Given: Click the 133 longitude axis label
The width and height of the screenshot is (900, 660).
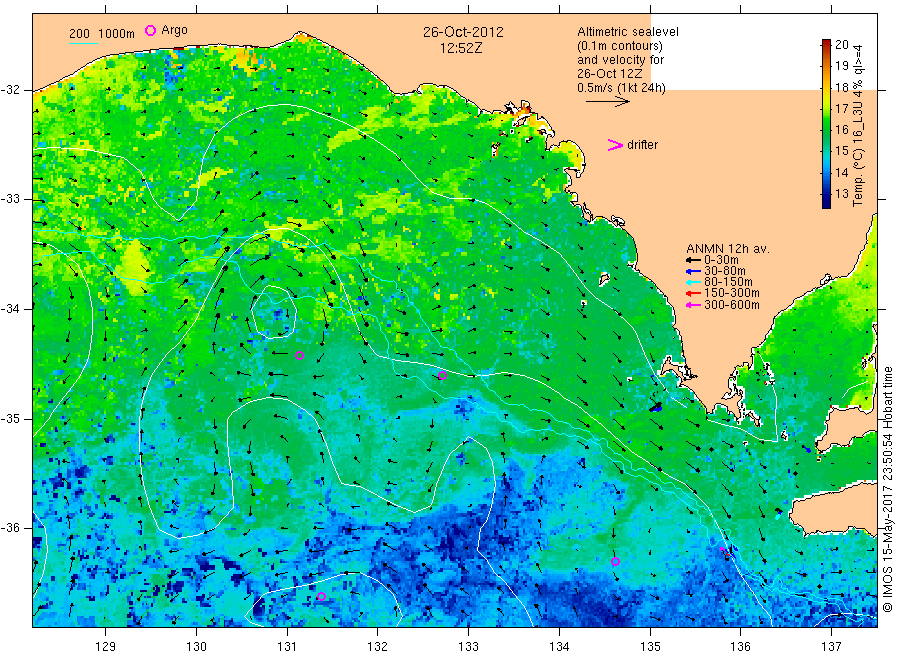Looking at the screenshot, I should 468,647.
